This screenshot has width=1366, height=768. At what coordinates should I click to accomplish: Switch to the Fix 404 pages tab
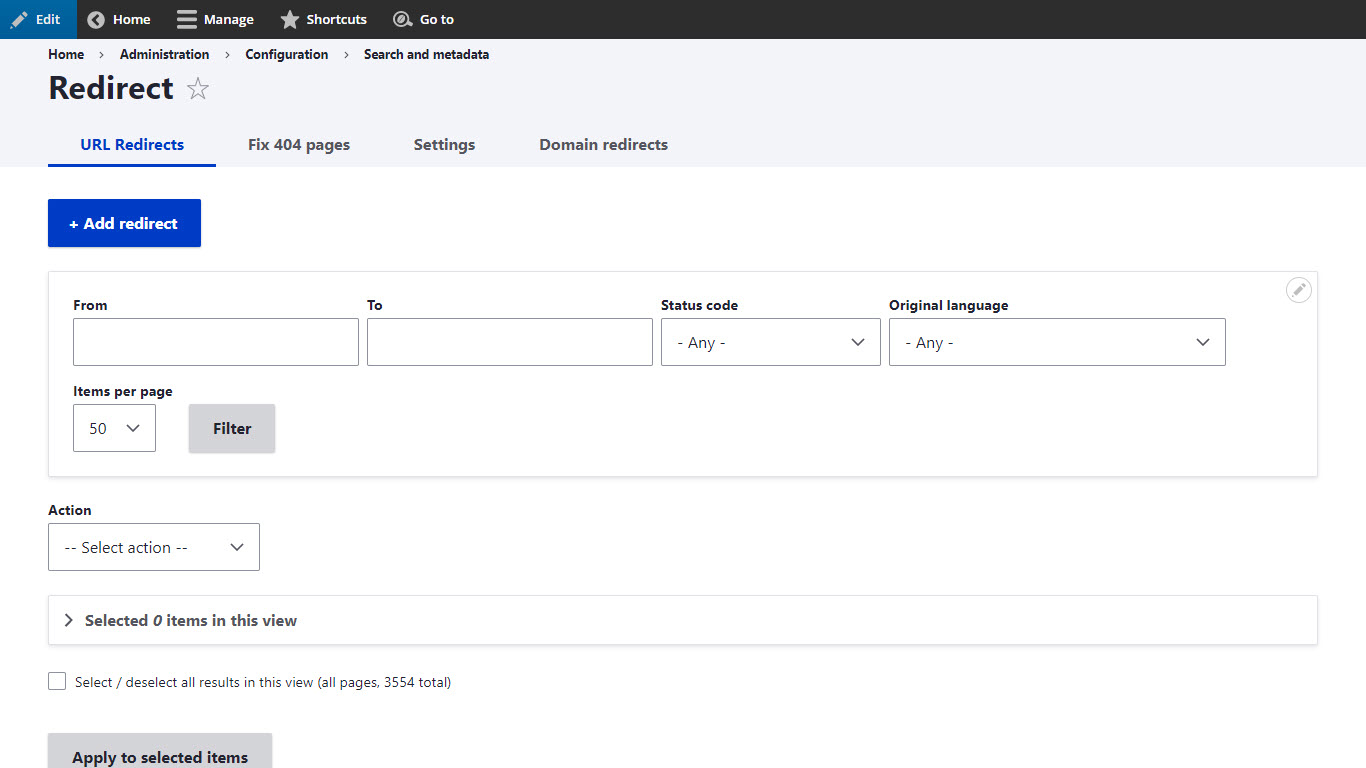click(x=299, y=145)
